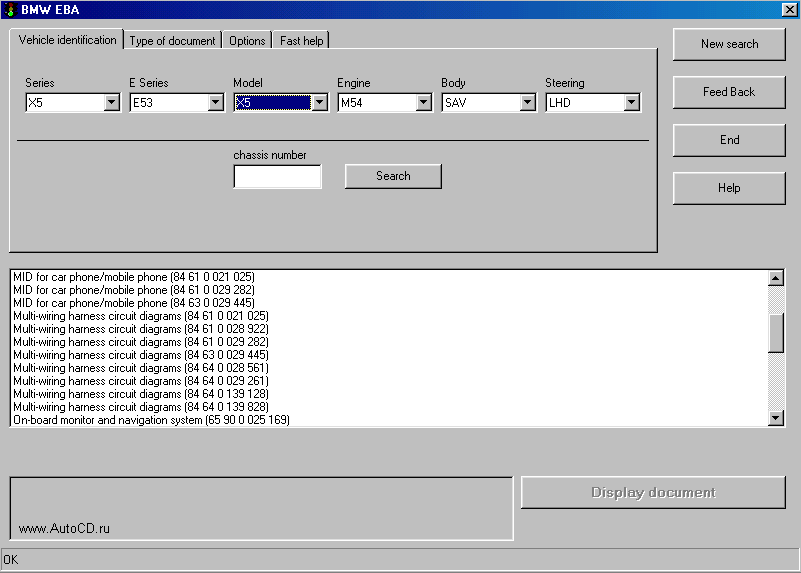Click the Display document button
The width and height of the screenshot is (801, 573).
click(653, 492)
